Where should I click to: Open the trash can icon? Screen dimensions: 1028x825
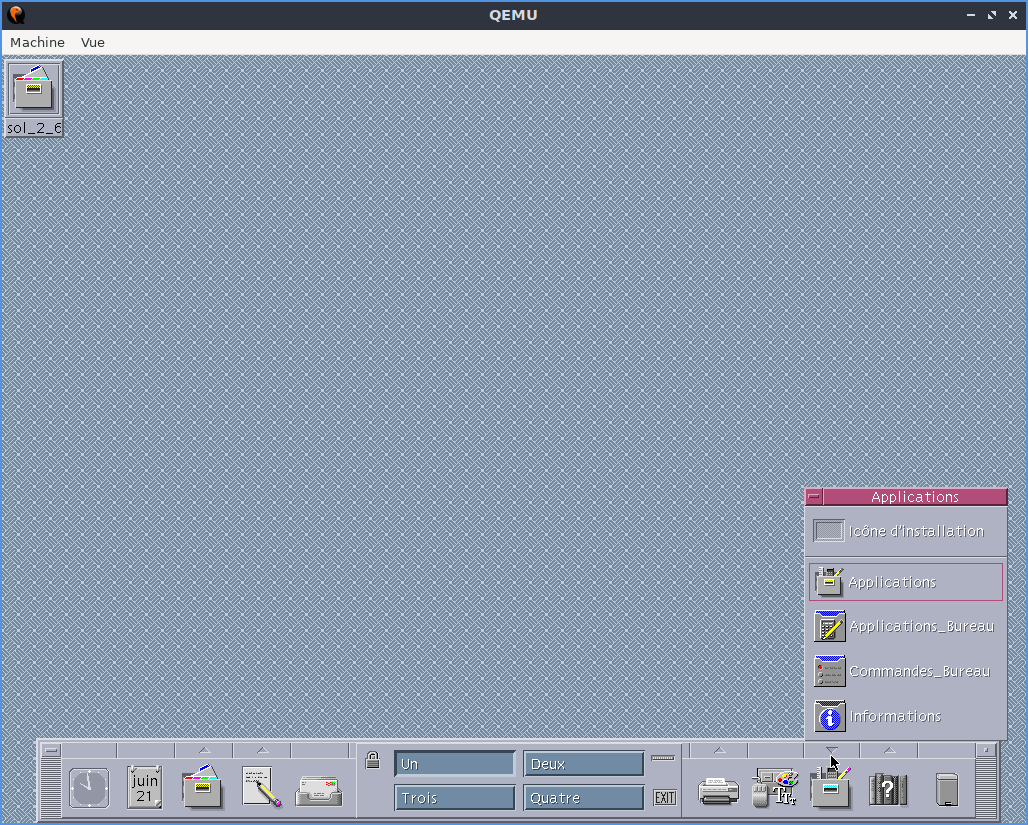click(x=947, y=789)
